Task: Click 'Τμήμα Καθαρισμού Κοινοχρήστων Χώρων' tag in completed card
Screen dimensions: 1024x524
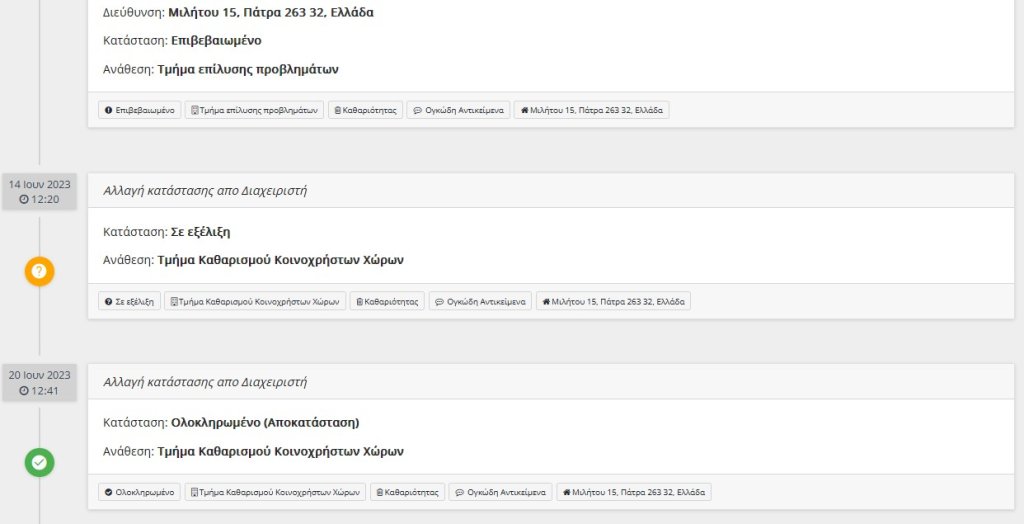Action: (x=276, y=492)
